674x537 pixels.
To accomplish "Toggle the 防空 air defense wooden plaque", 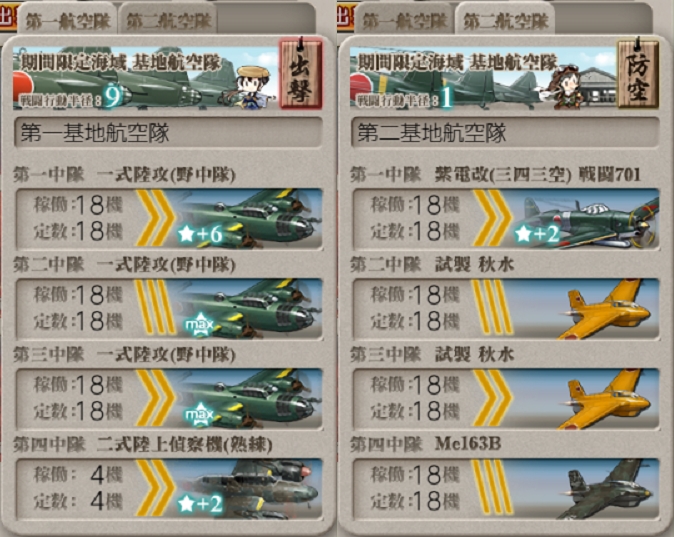I will point(638,74).
